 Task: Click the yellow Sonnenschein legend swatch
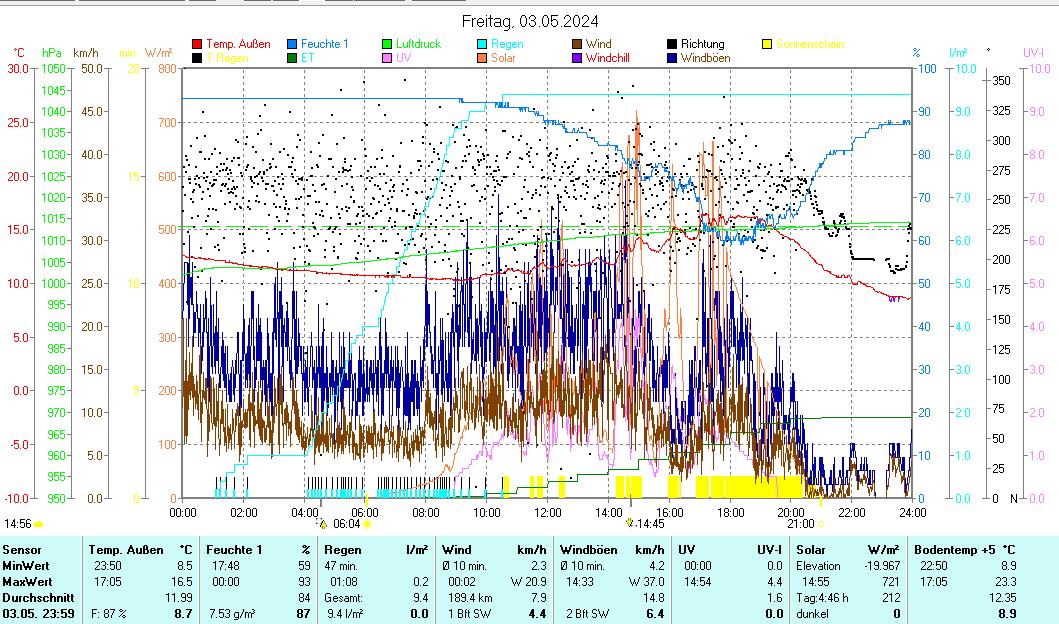tap(768, 44)
